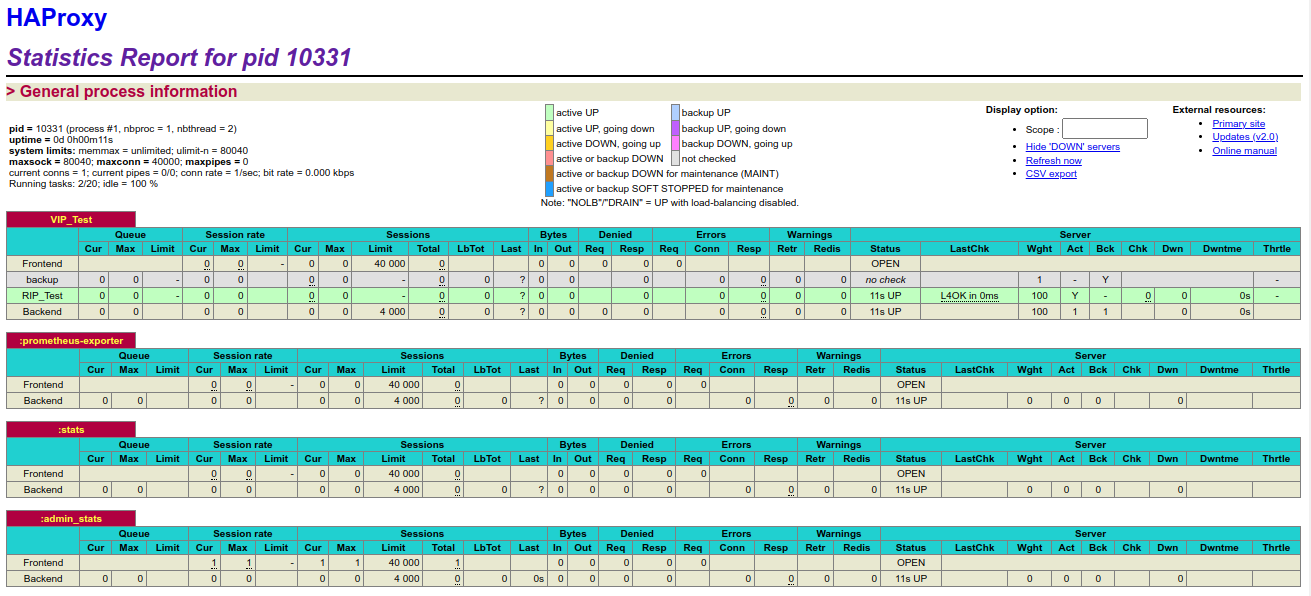Open the CSV export link
The height and width of the screenshot is (596, 1311).
click(x=1051, y=174)
